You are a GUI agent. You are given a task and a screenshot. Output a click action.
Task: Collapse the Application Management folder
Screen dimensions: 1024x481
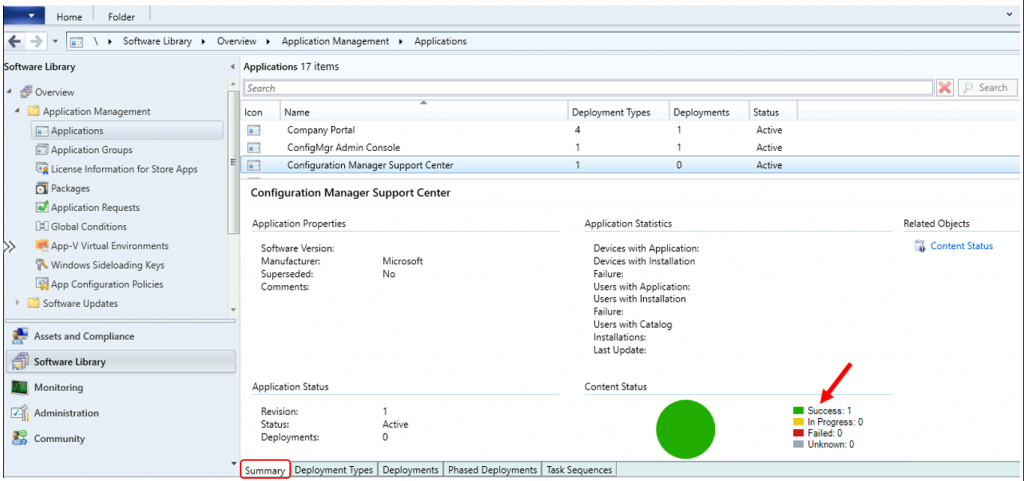tap(18, 112)
